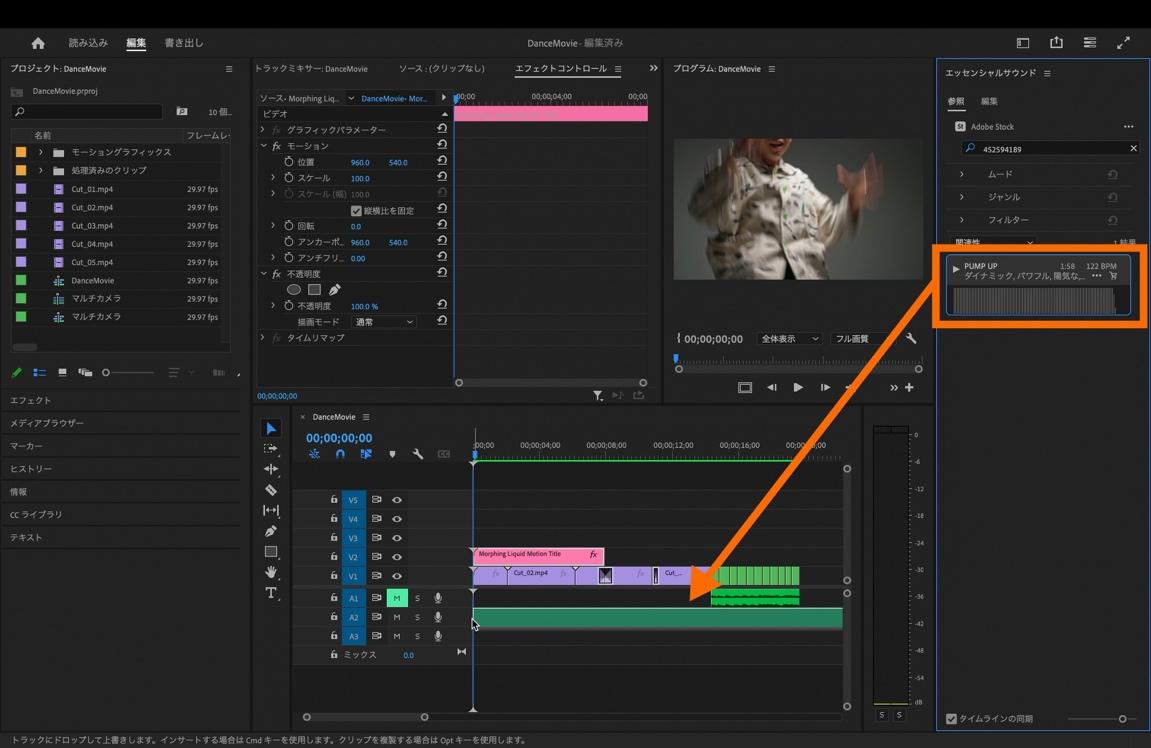Image resolution: width=1151 pixels, height=748 pixels.
Task: Switch to the 書き出し workspace tab
Action: [x=183, y=43]
